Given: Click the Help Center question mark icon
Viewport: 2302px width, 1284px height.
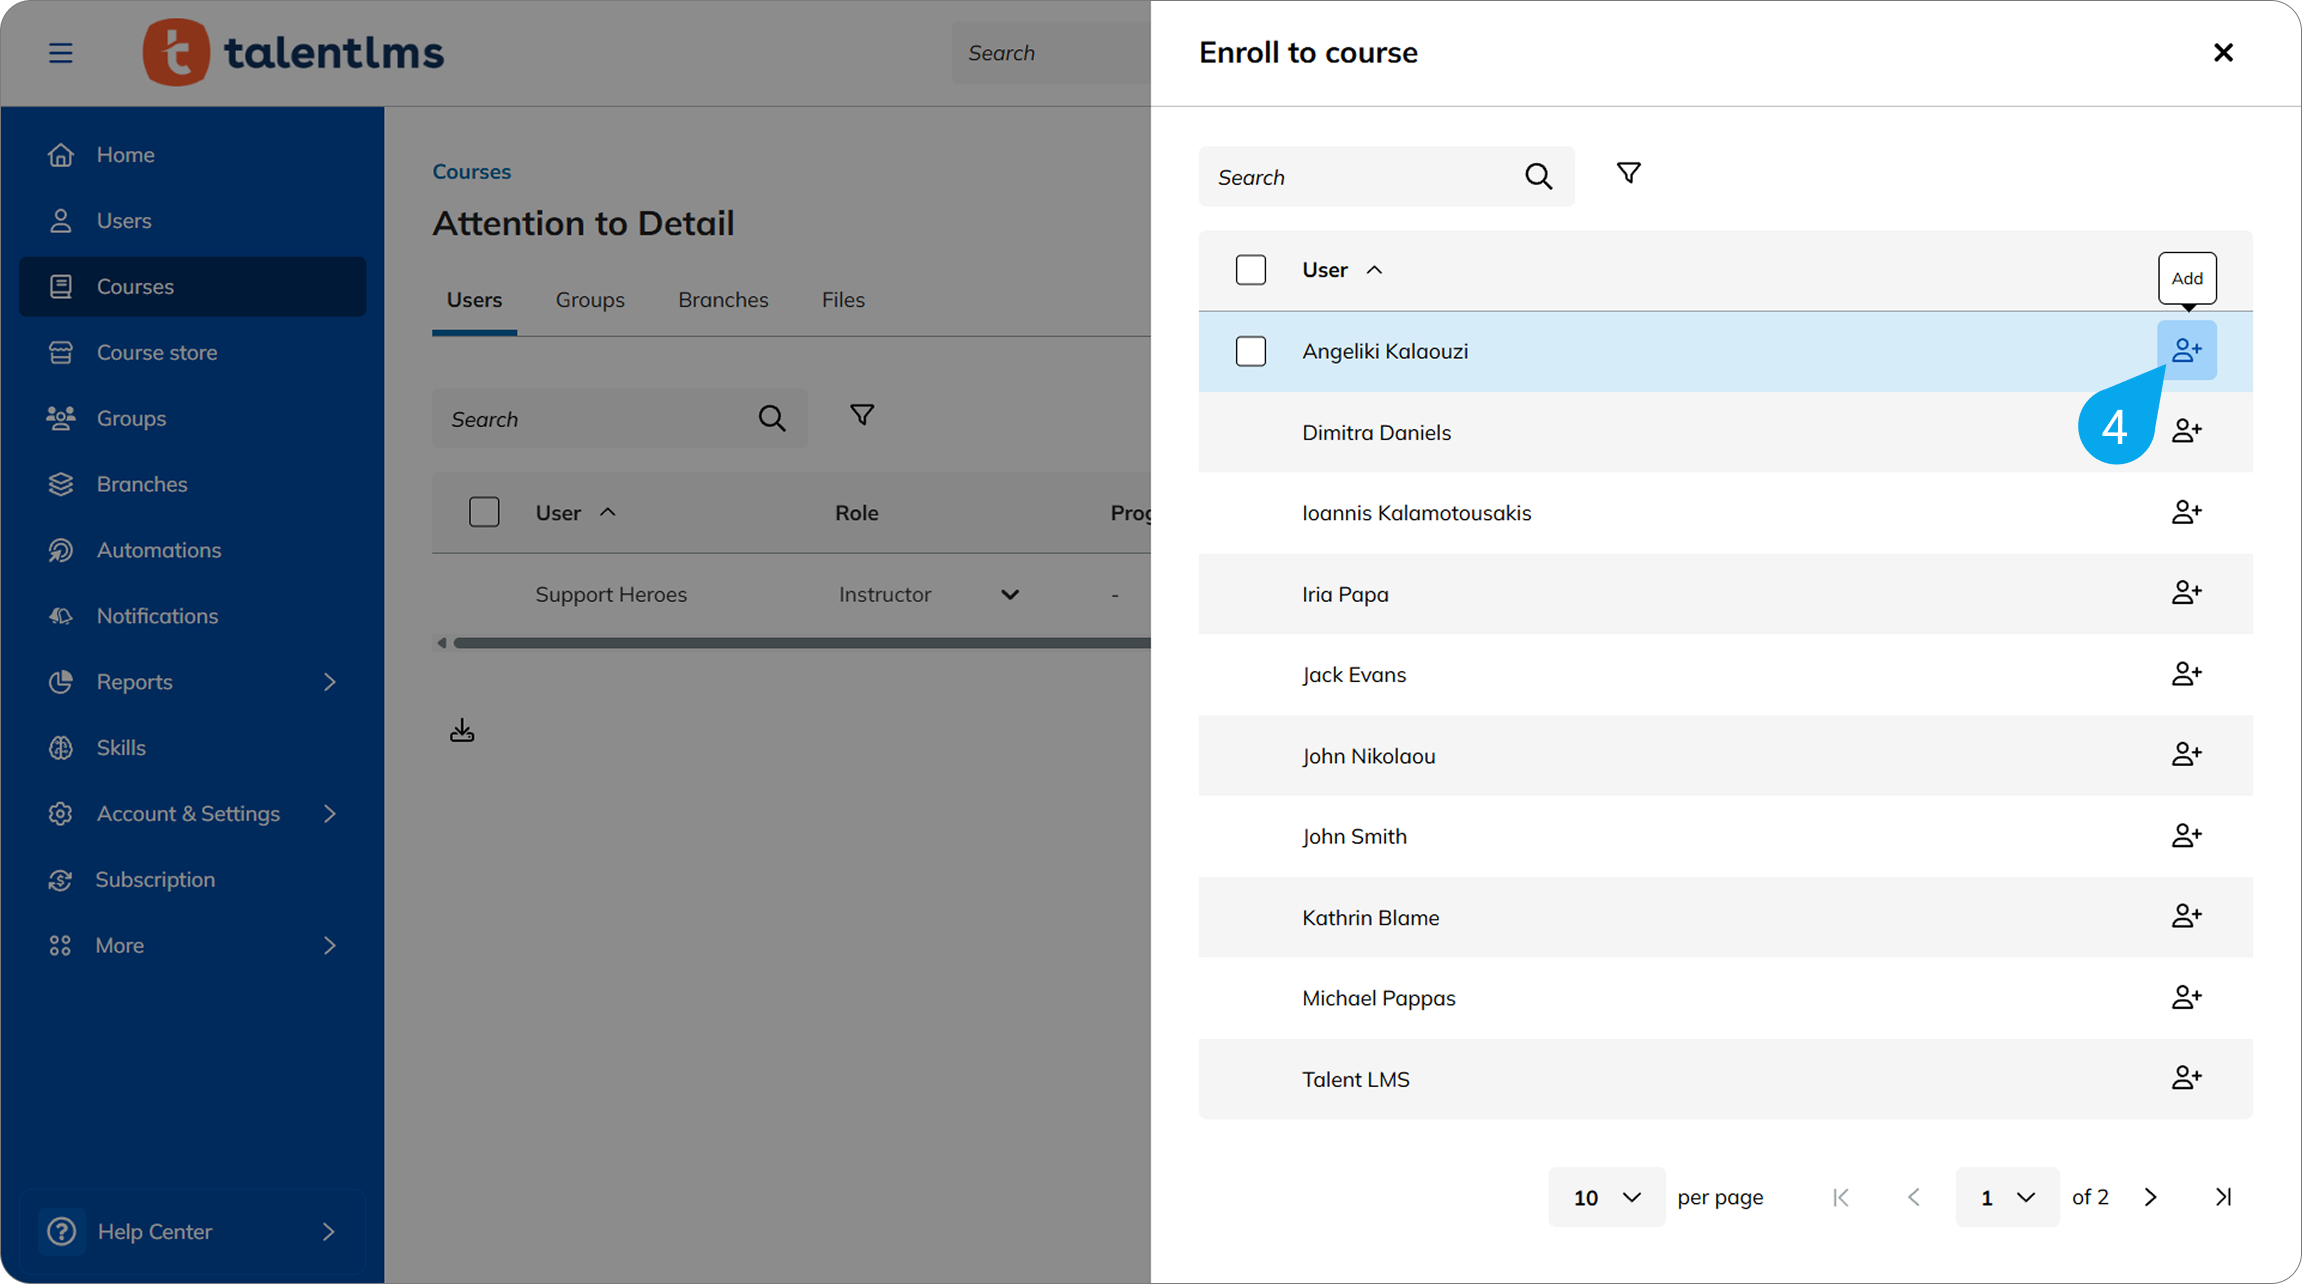Looking at the screenshot, I should tap(61, 1231).
